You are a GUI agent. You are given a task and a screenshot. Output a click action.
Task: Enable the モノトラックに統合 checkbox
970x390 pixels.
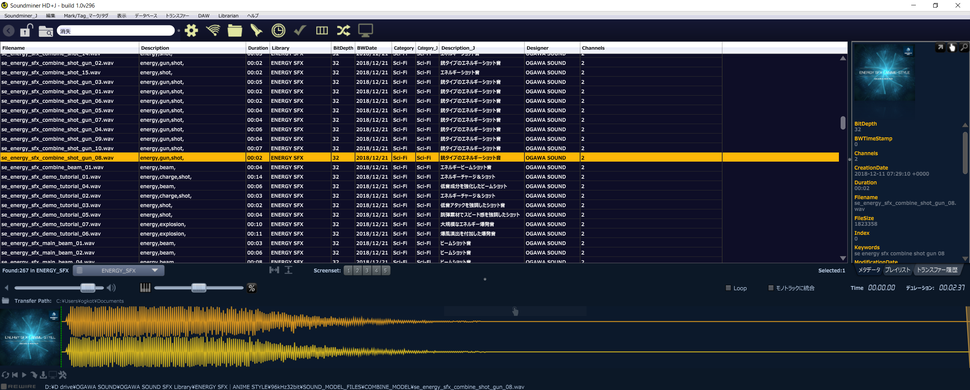tap(771, 288)
